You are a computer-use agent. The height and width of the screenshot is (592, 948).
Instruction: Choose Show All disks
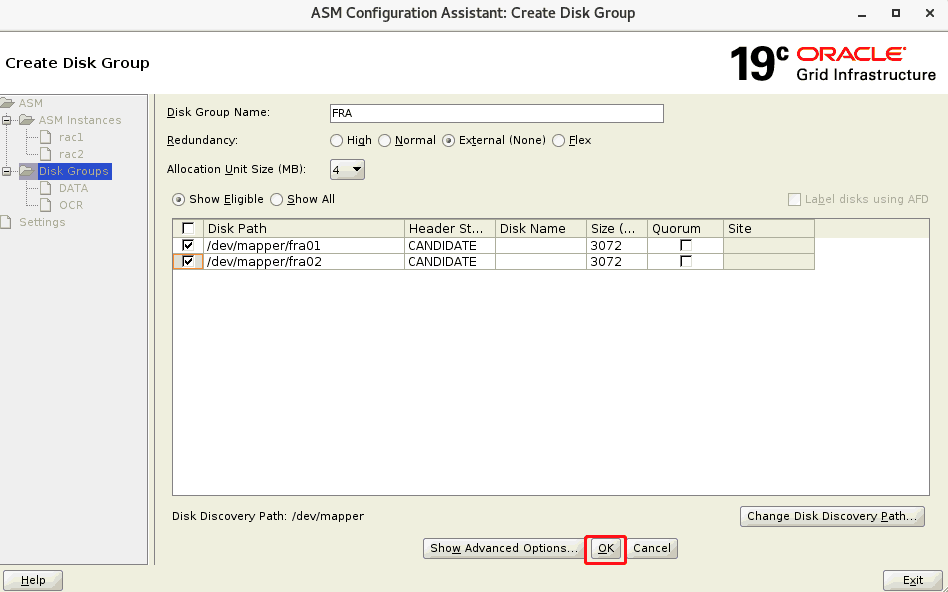pos(277,200)
